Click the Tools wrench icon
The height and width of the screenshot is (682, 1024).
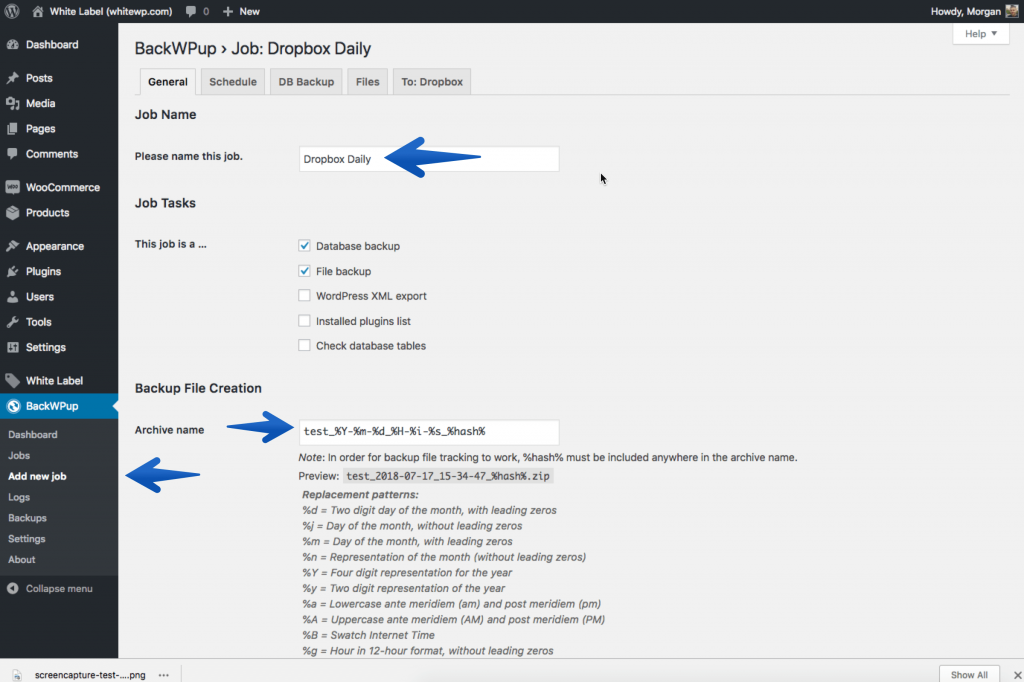tap(12, 322)
